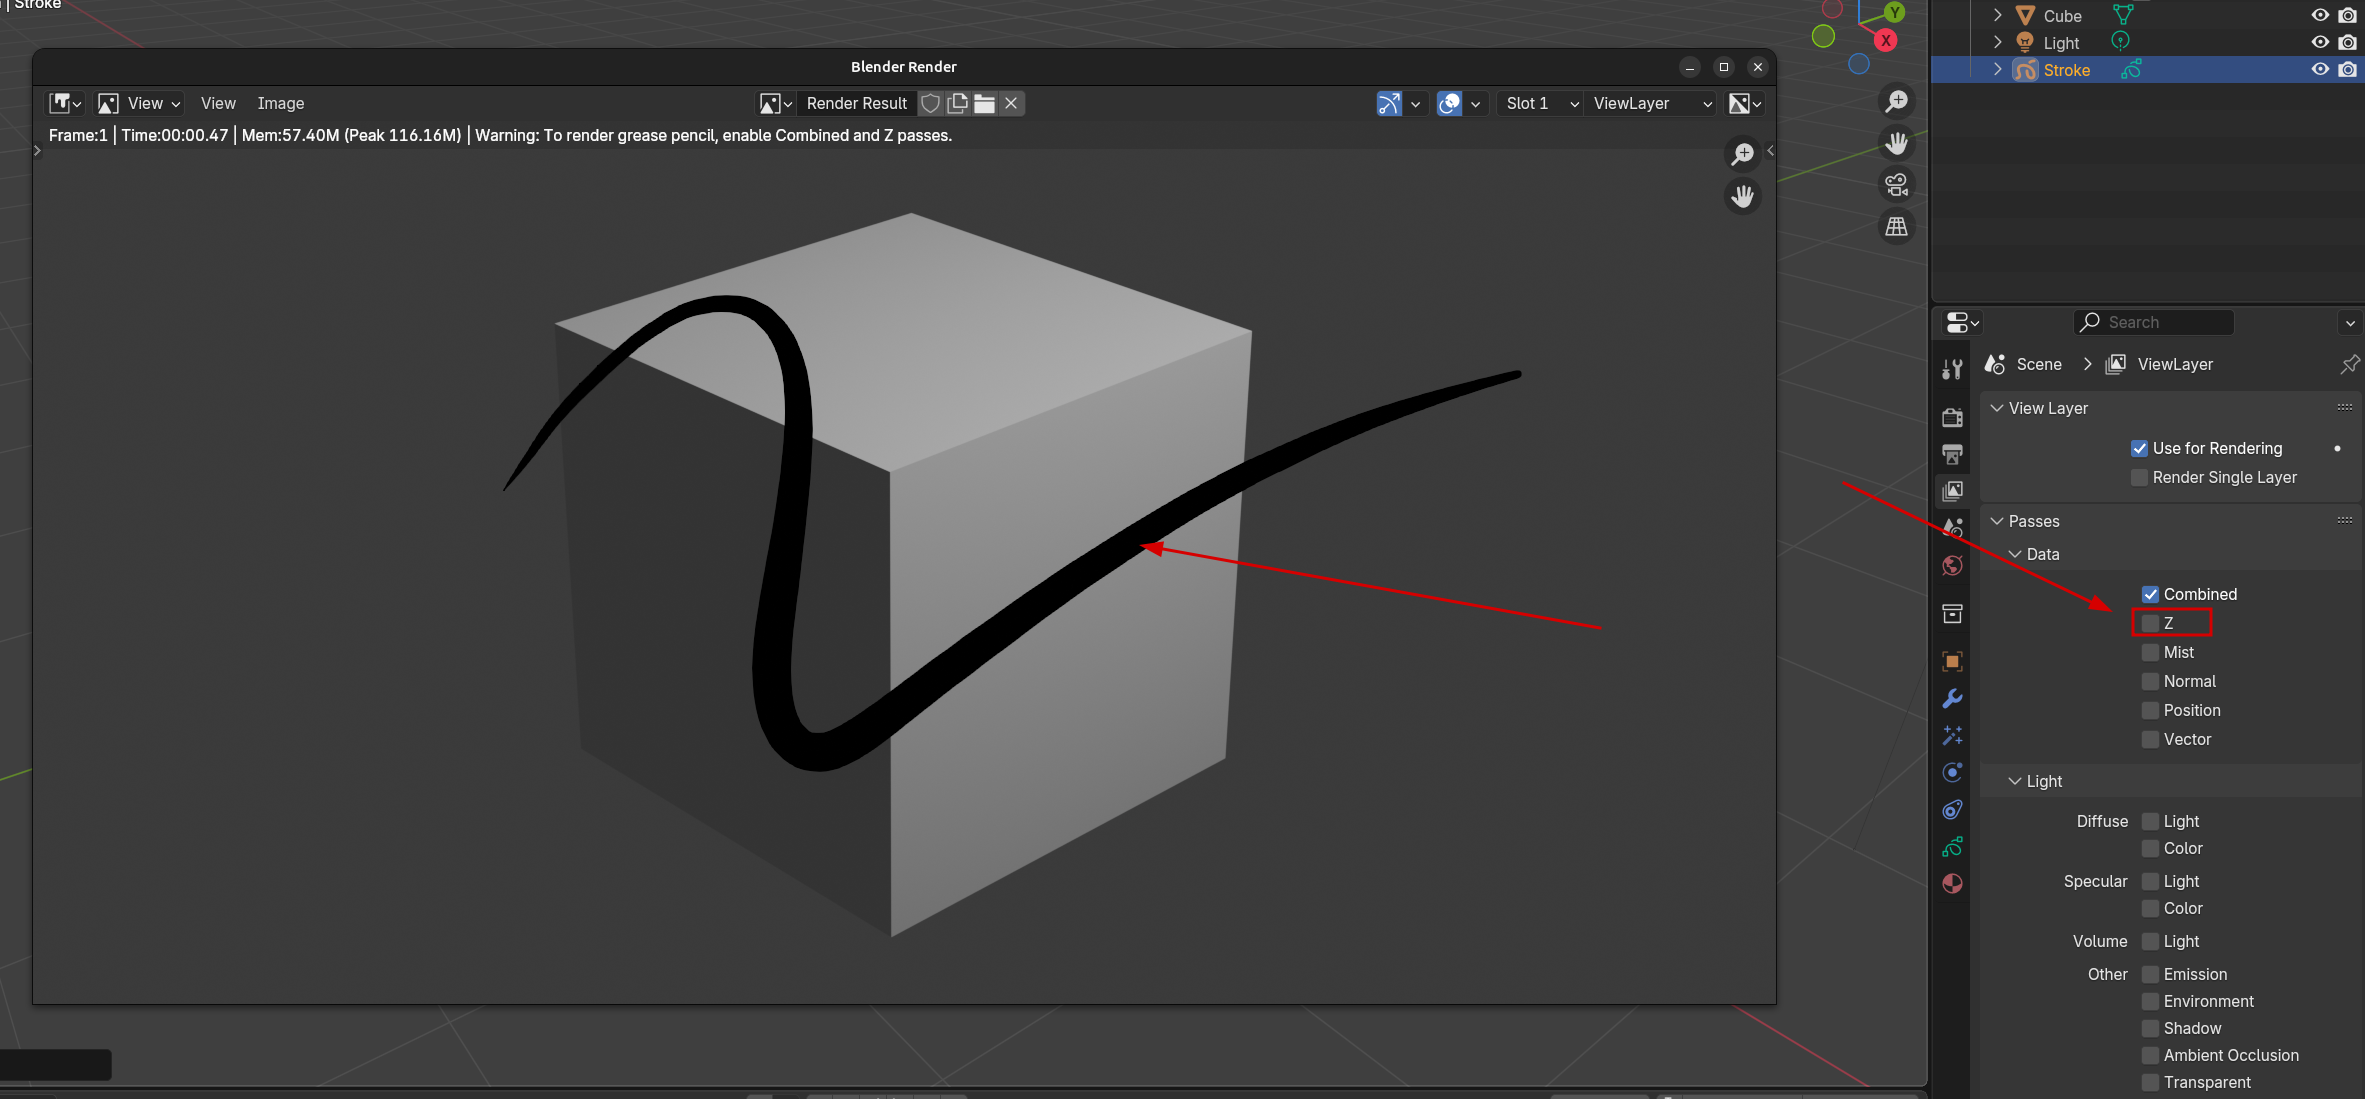
Task: Click the zoom icon in render window
Action: 1743,153
